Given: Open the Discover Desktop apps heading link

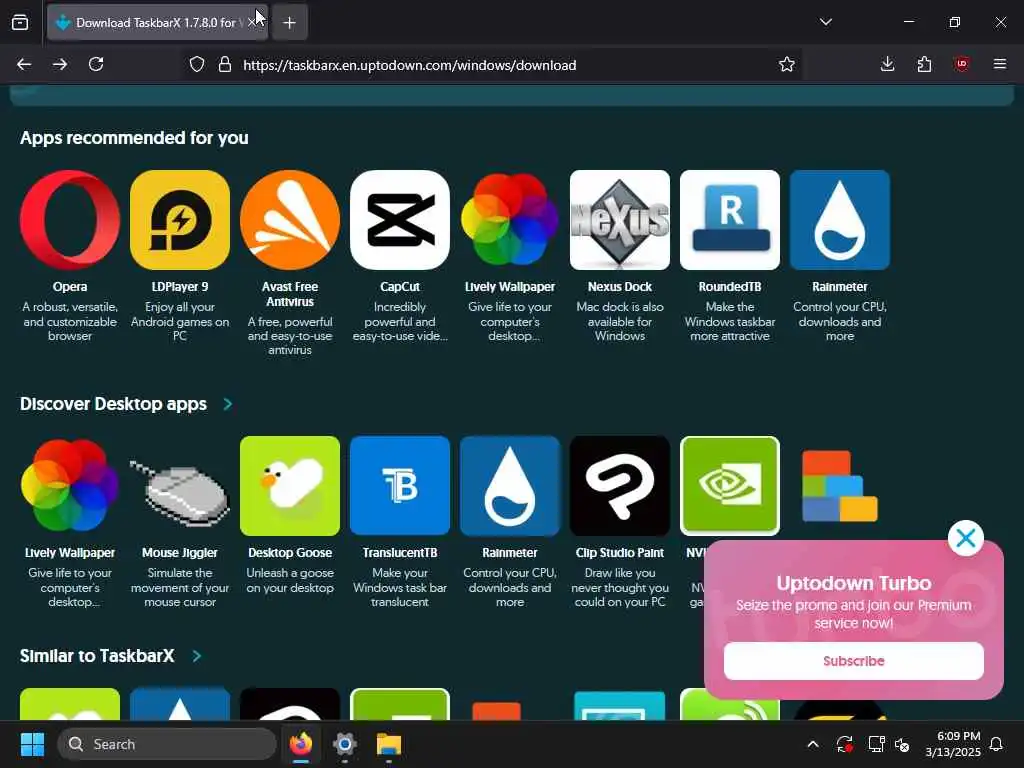Looking at the screenshot, I should tap(113, 404).
